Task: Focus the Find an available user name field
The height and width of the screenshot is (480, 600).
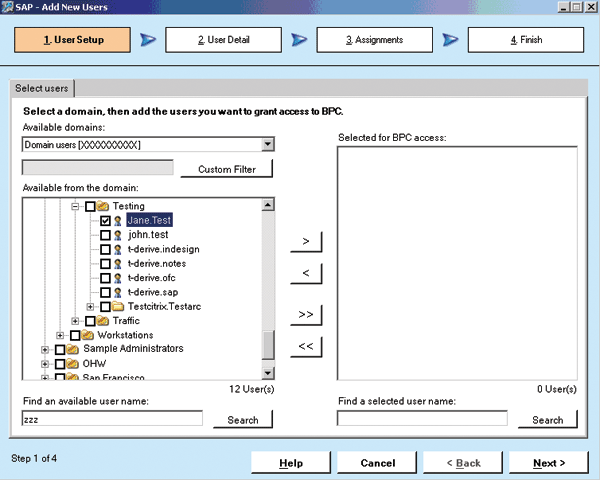Action: click(x=112, y=419)
